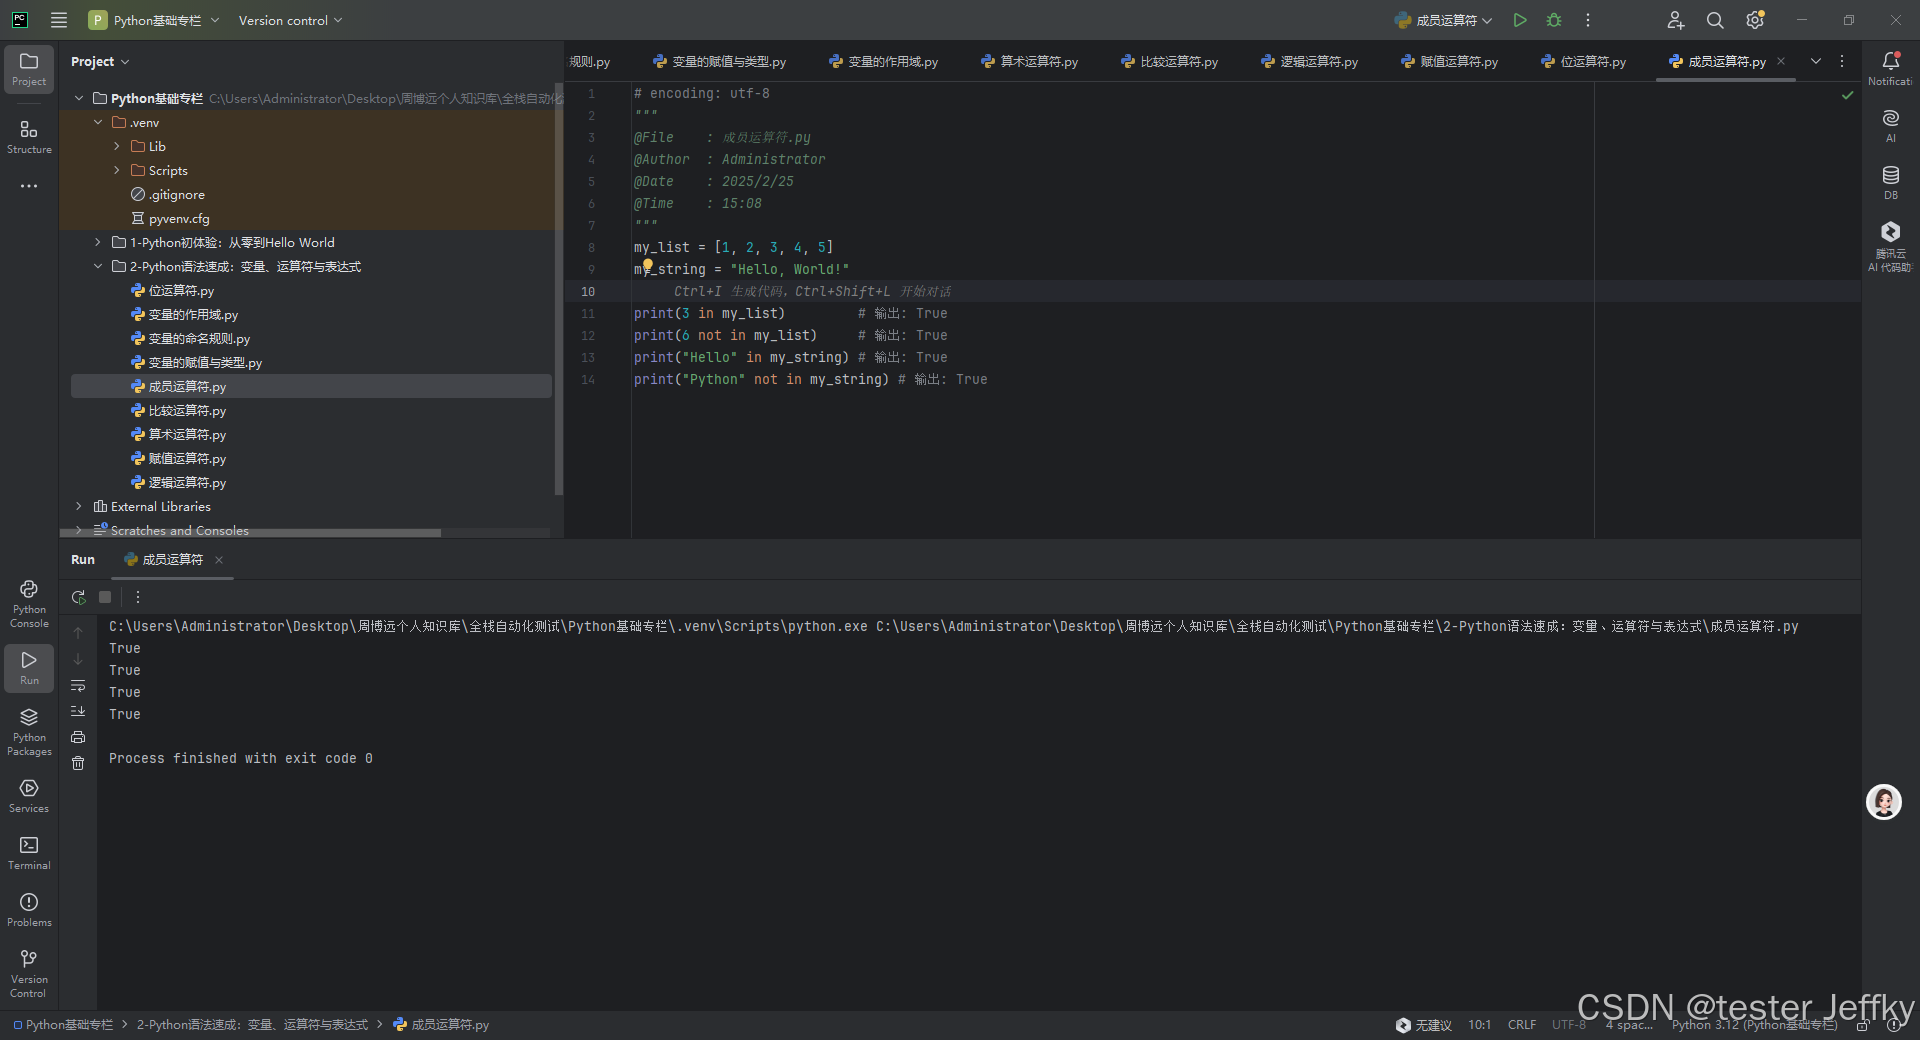Open the DB database panel
The height and width of the screenshot is (1040, 1920).
point(1890,182)
